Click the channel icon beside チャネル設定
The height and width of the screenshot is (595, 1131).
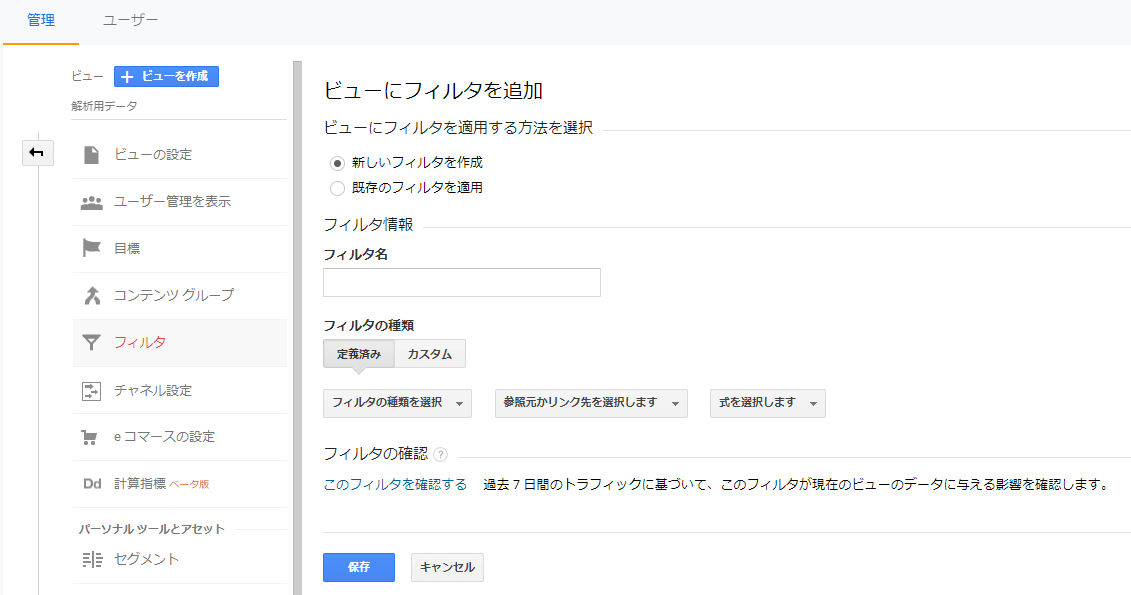click(x=91, y=391)
